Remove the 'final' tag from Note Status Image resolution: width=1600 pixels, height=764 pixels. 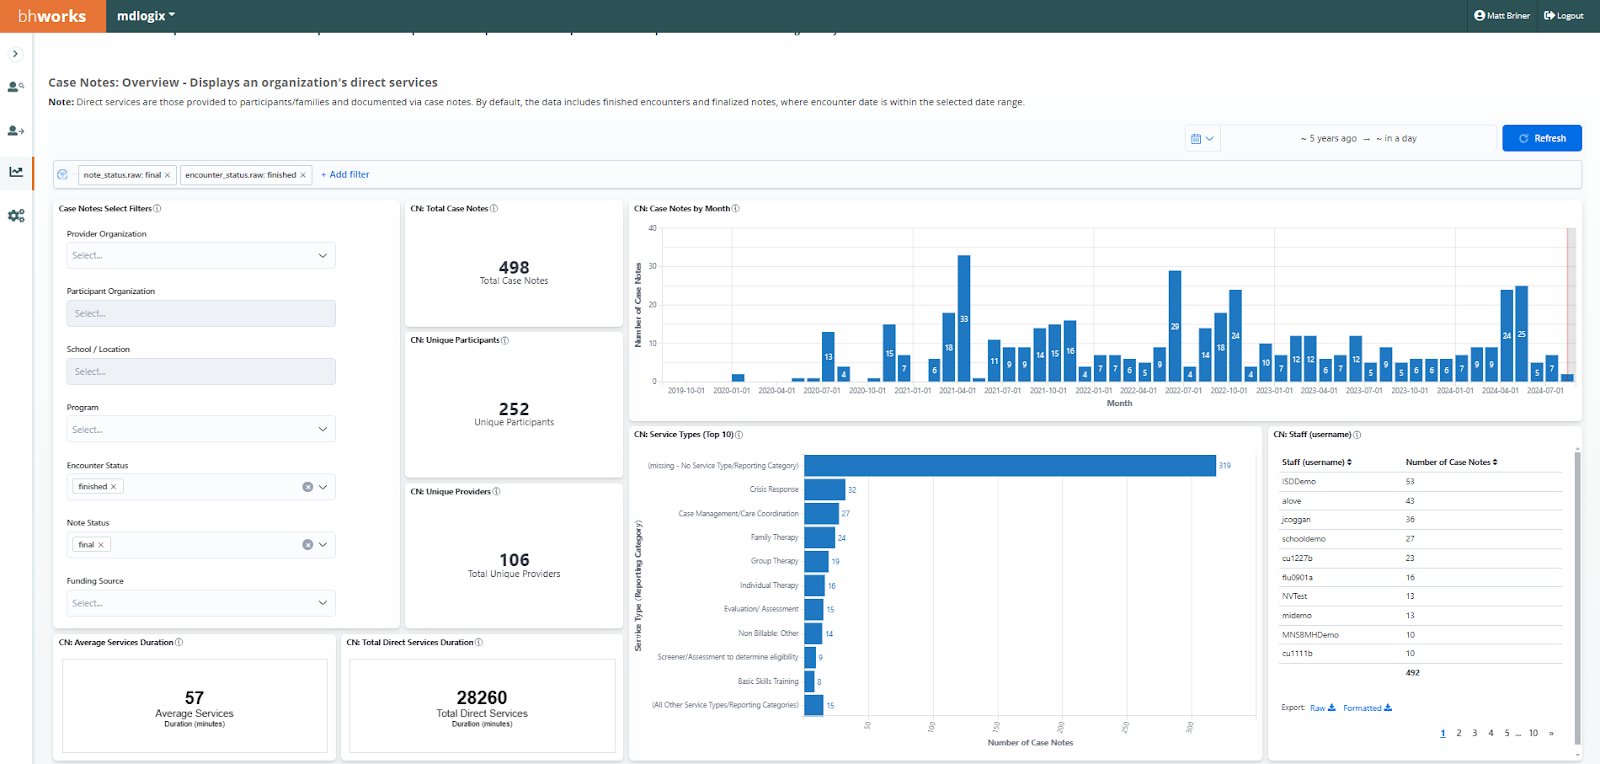[101, 545]
